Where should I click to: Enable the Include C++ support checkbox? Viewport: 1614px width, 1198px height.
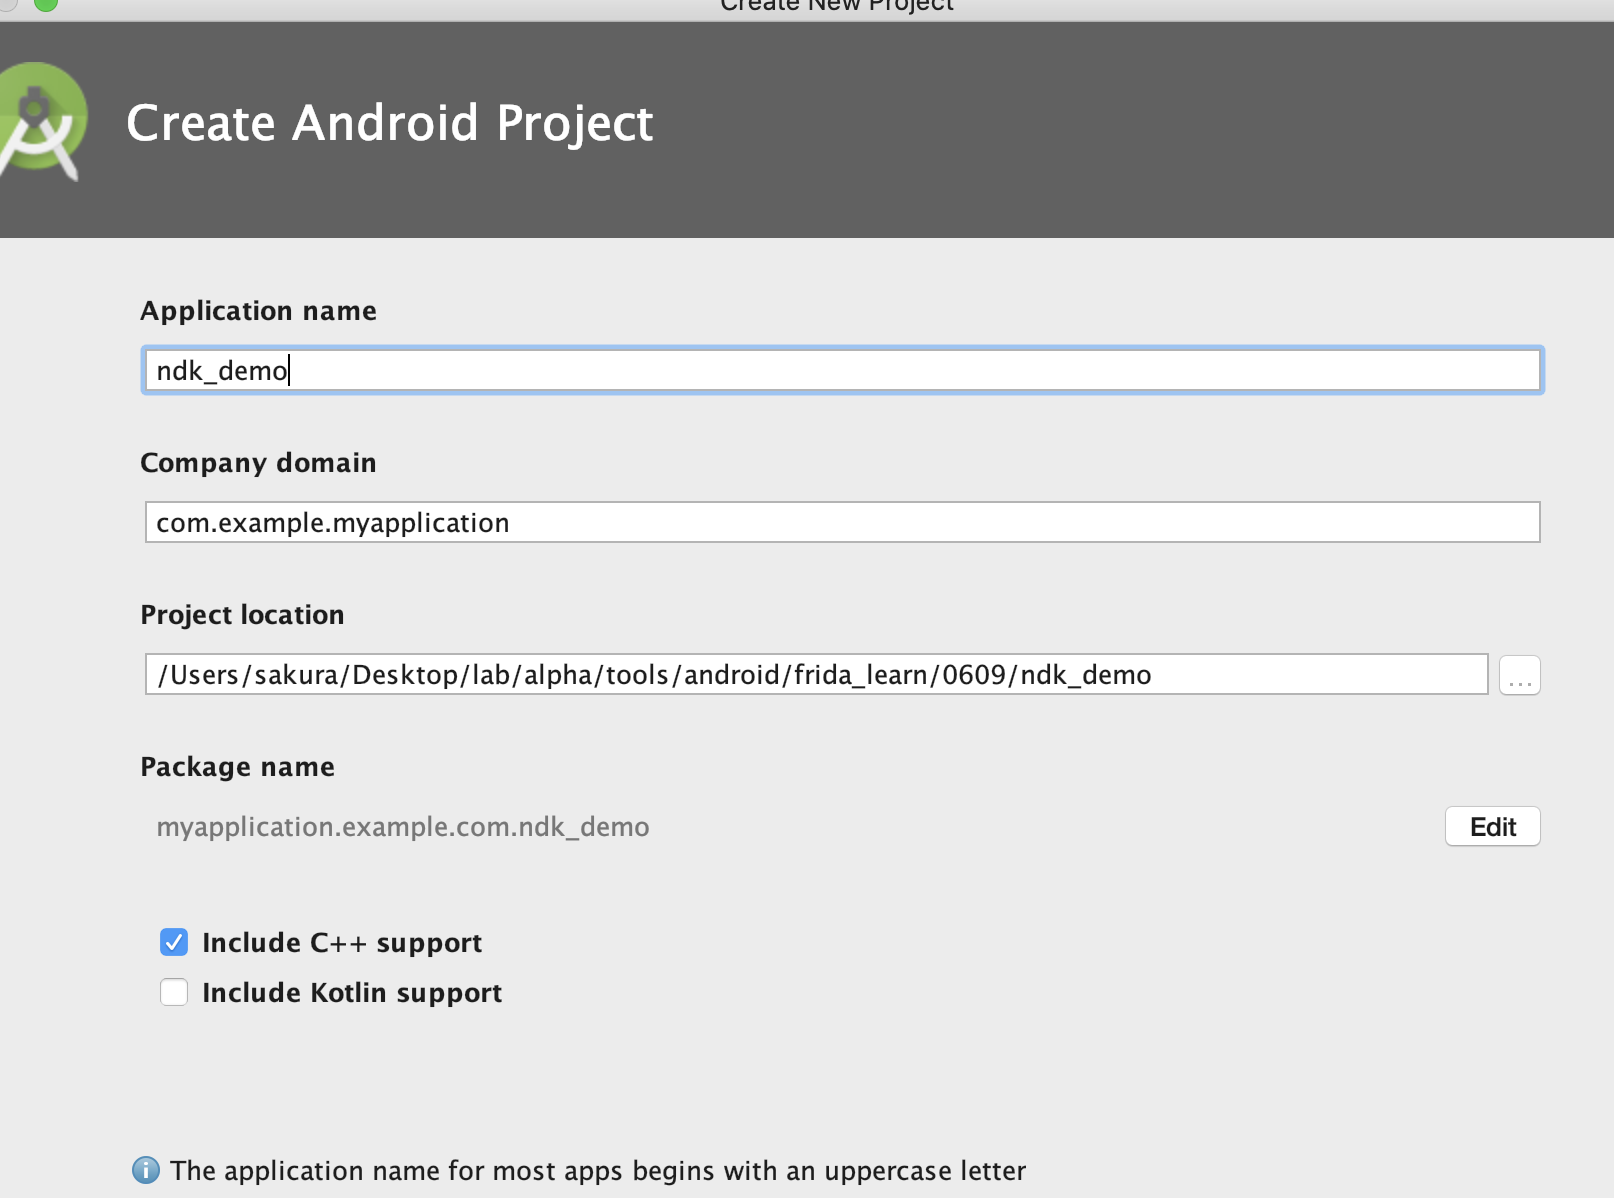174,942
